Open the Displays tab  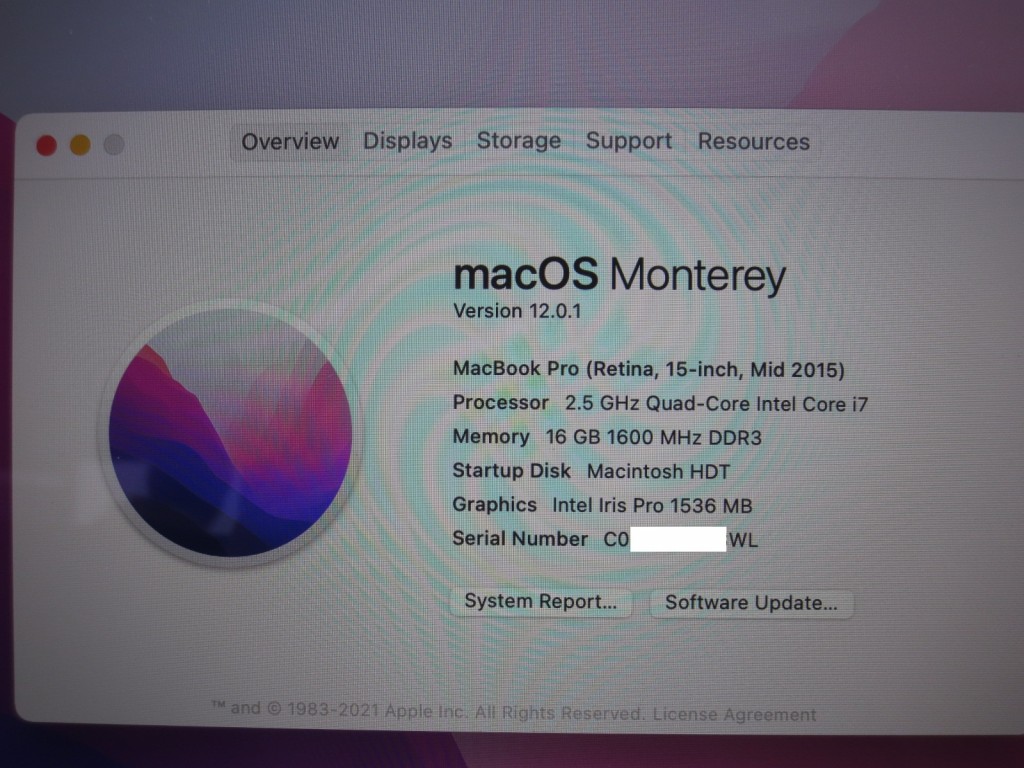click(408, 141)
